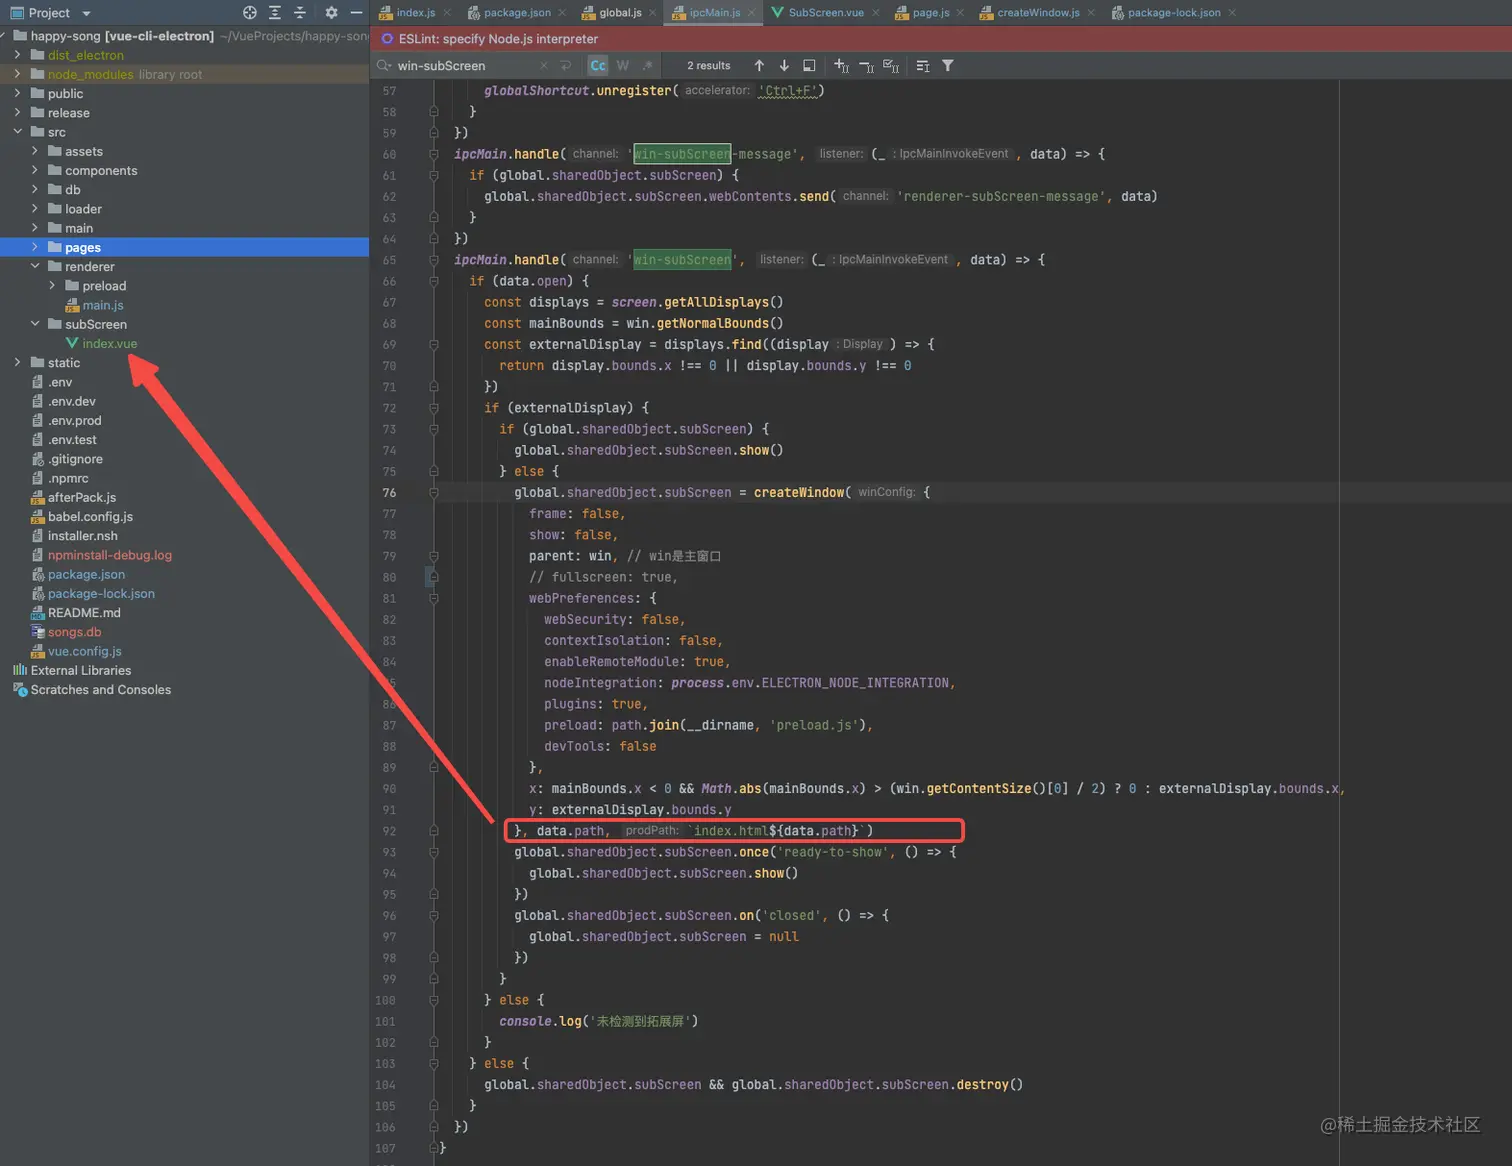1512x1166 pixels.
Task: Collapse the renderer folder
Action: point(35,266)
